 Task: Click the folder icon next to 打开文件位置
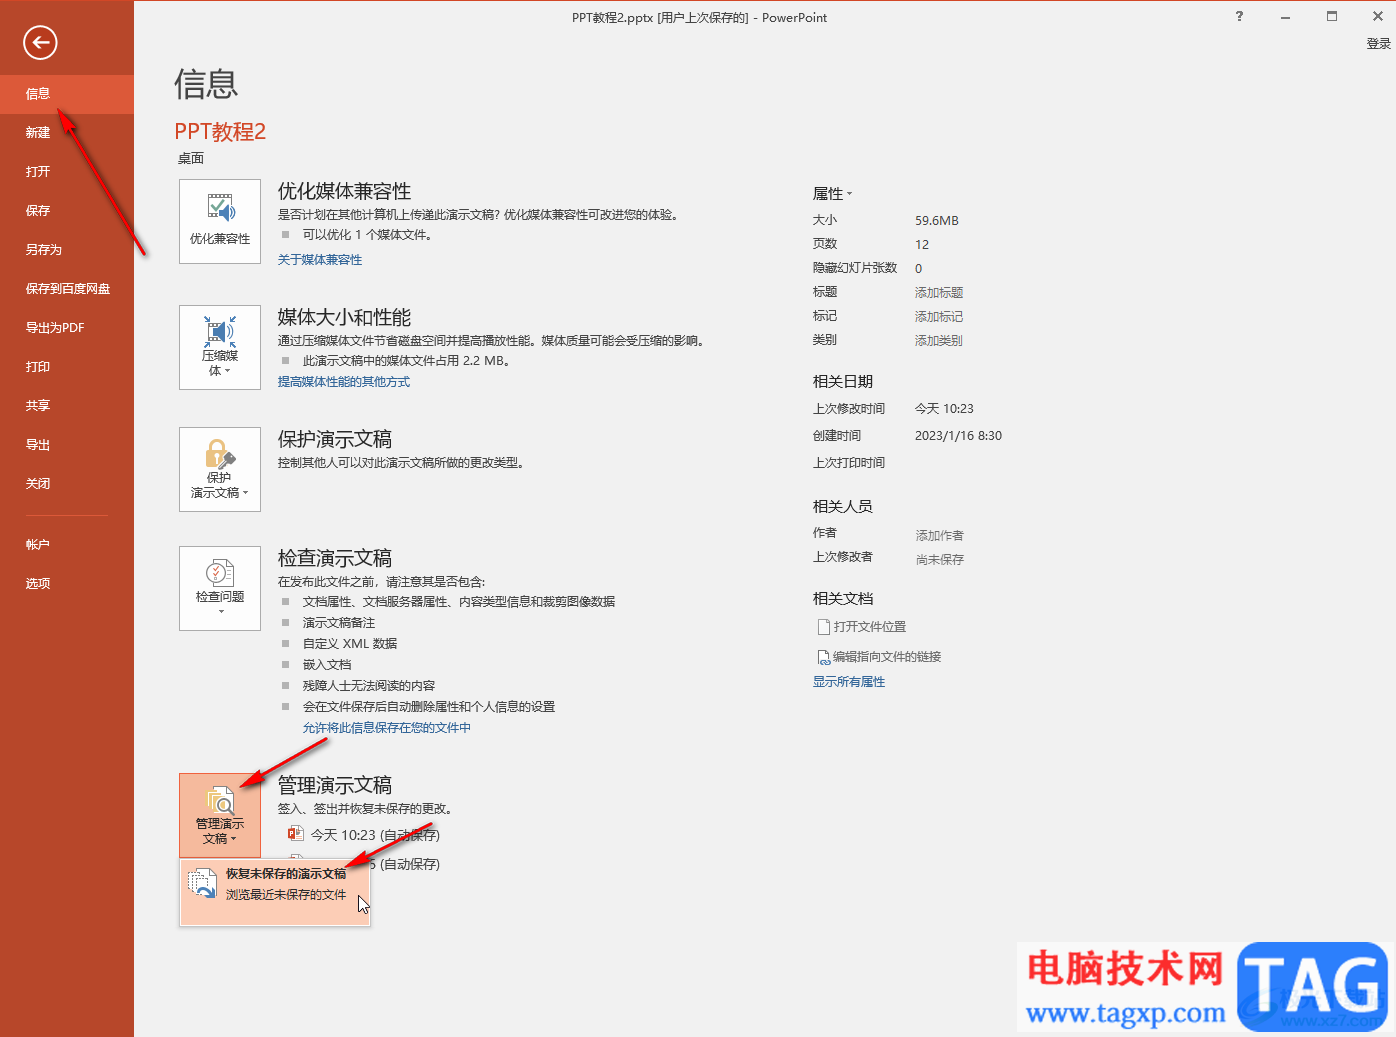click(824, 627)
